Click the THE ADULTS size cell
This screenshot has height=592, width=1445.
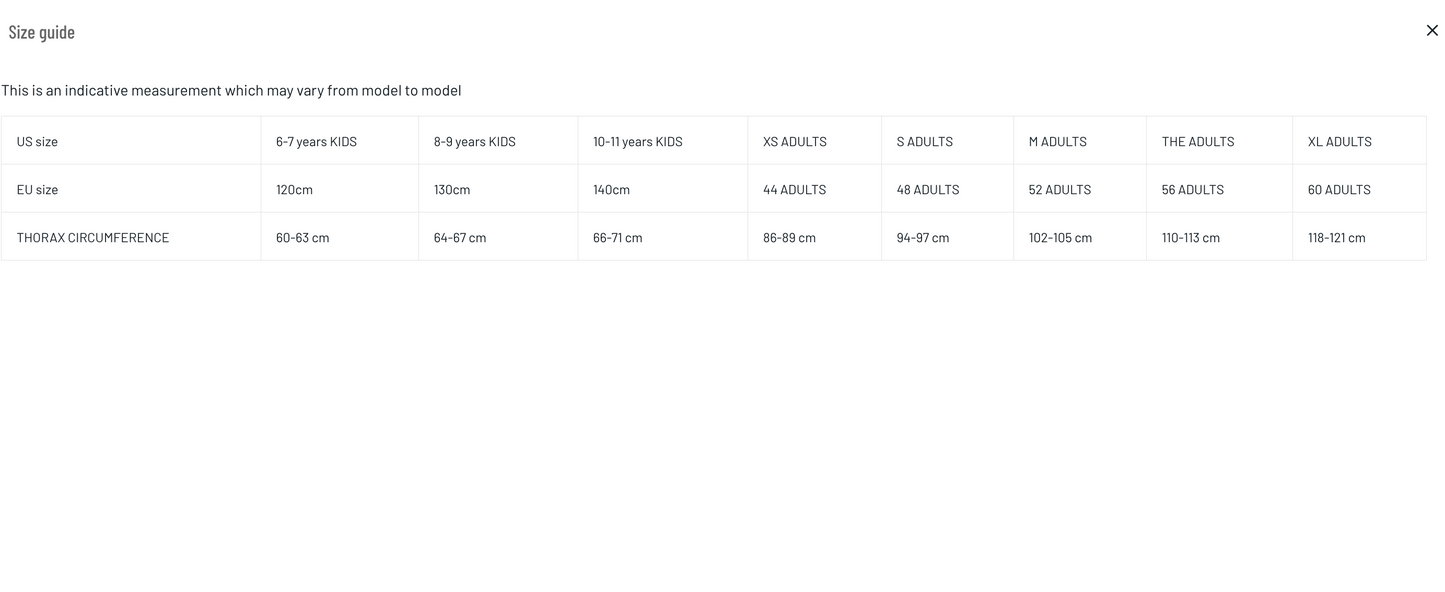click(1197, 142)
